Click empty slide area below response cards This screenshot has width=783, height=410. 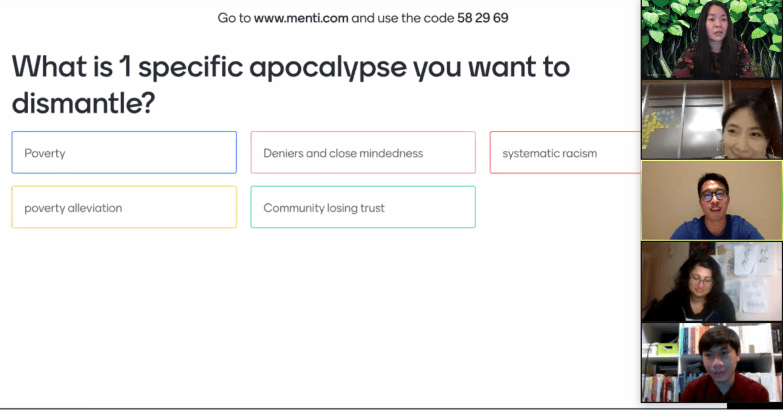(x=320, y=310)
